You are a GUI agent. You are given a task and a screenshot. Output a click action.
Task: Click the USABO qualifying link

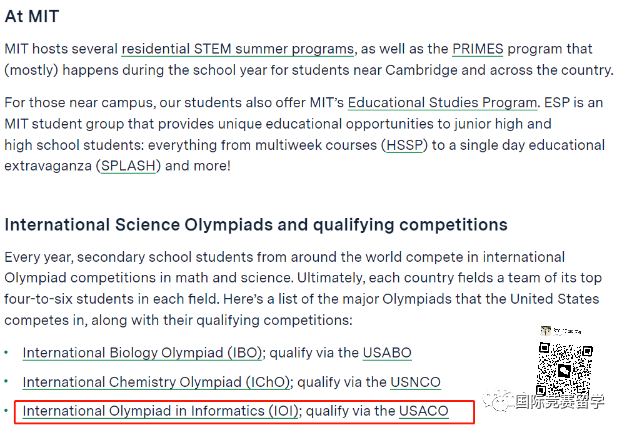[x=385, y=353]
